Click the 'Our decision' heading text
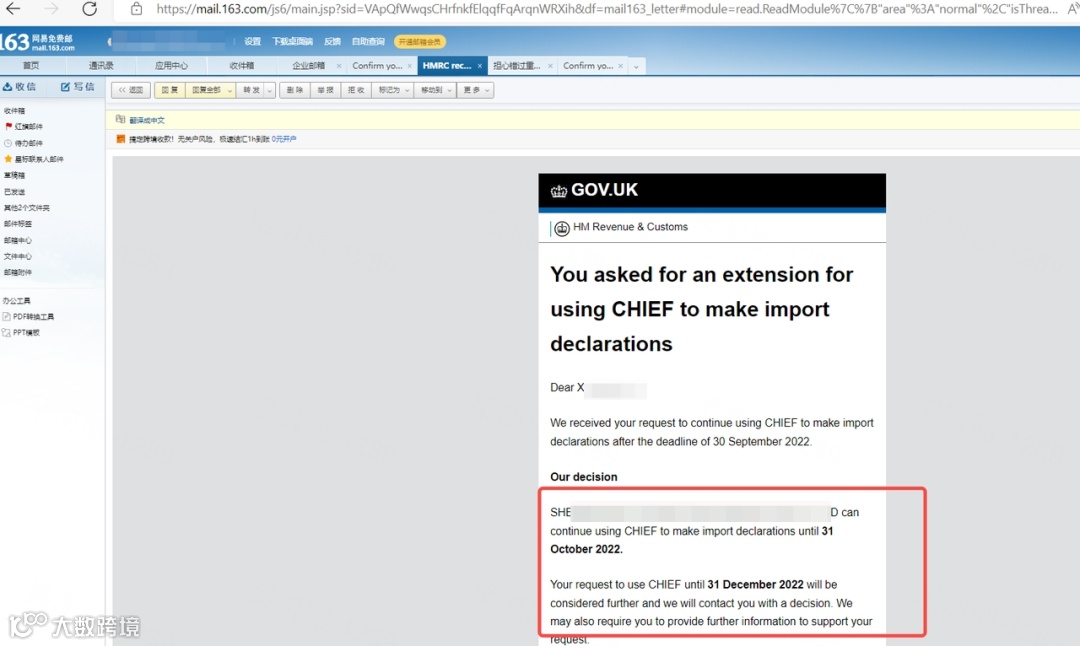Image resolution: width=1080 pixels, height=646 pixels. click(x=583, y=477)
